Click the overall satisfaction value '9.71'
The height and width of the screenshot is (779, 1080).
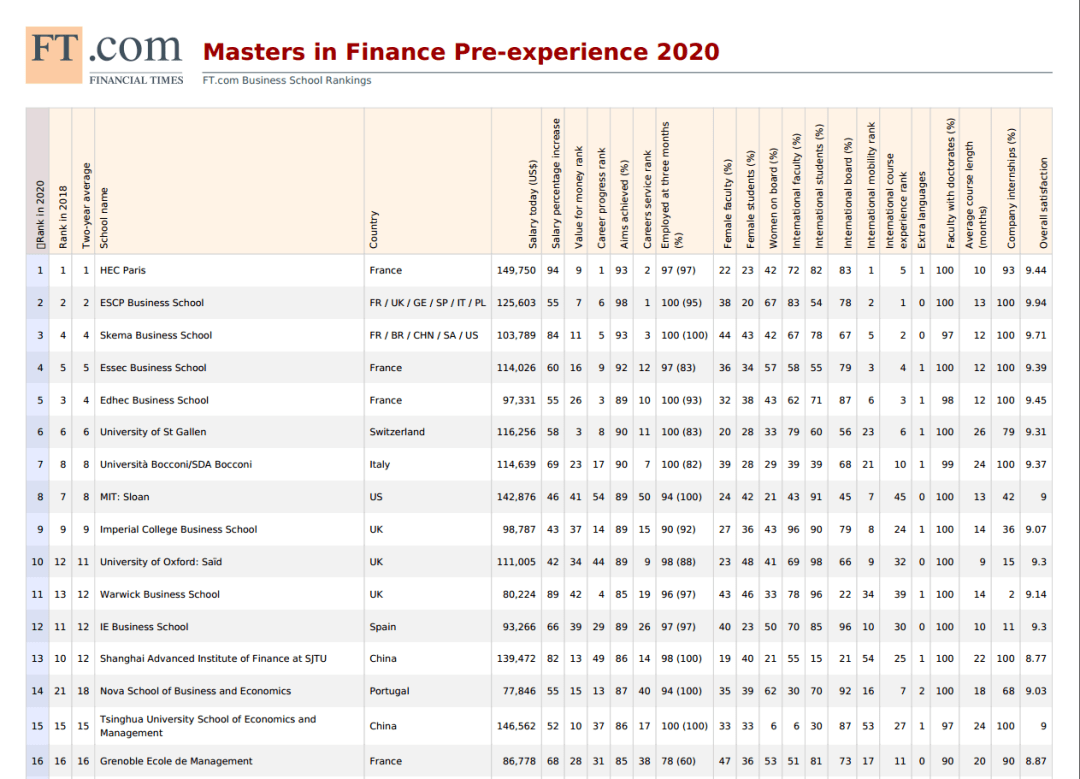[1036, 335]
